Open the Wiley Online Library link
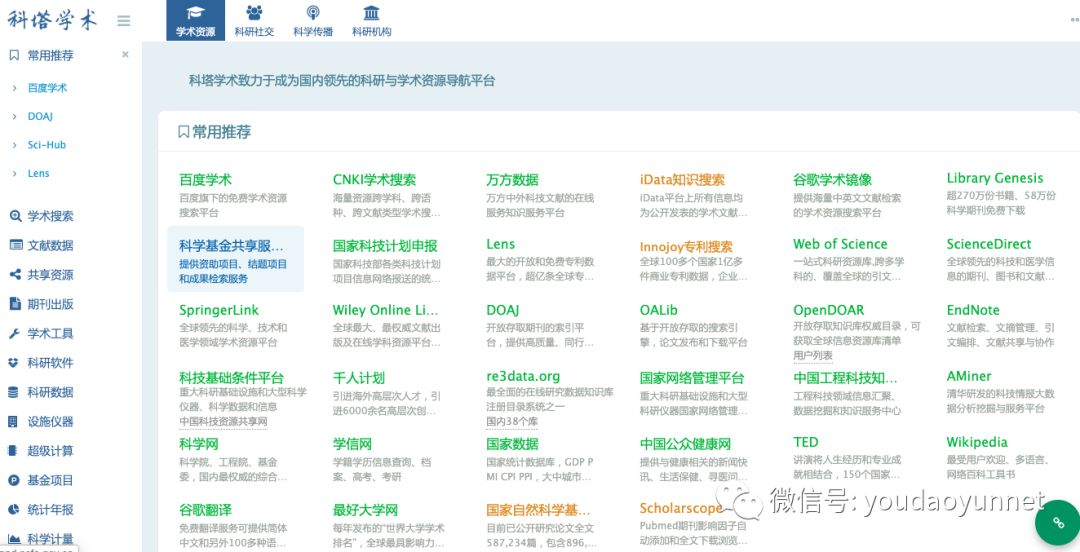 coord(385,310)
